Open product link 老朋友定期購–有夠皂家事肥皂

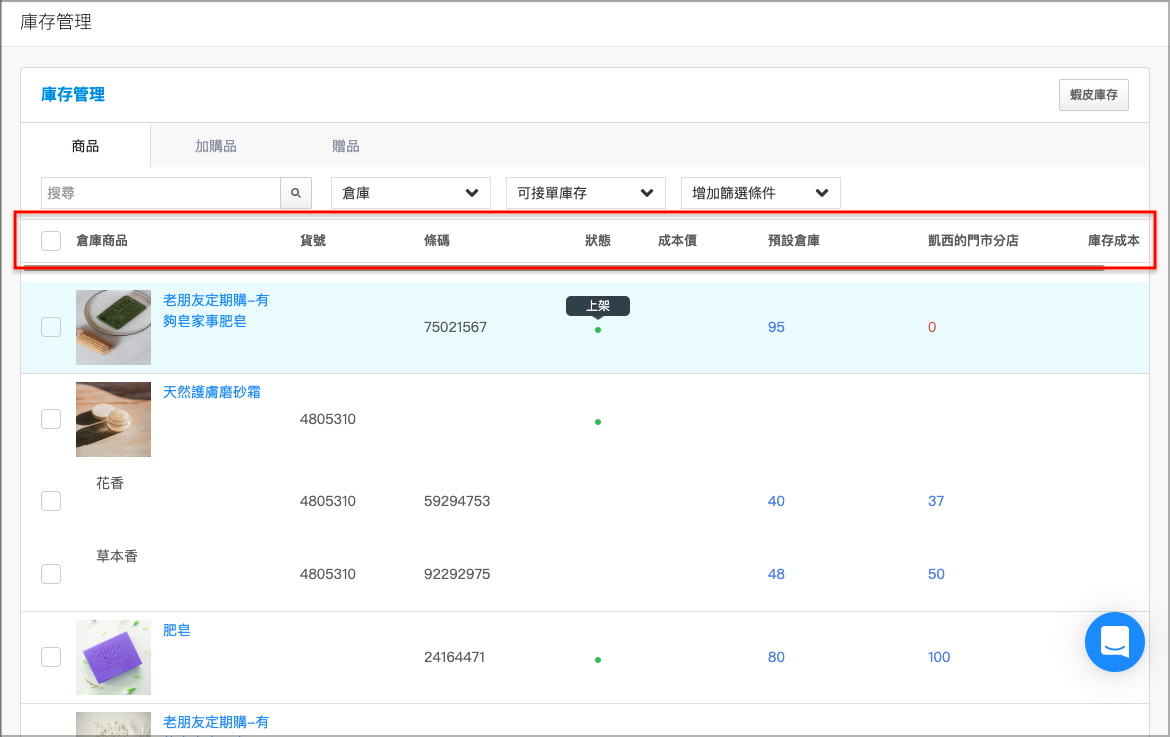[x=216, y=310]
